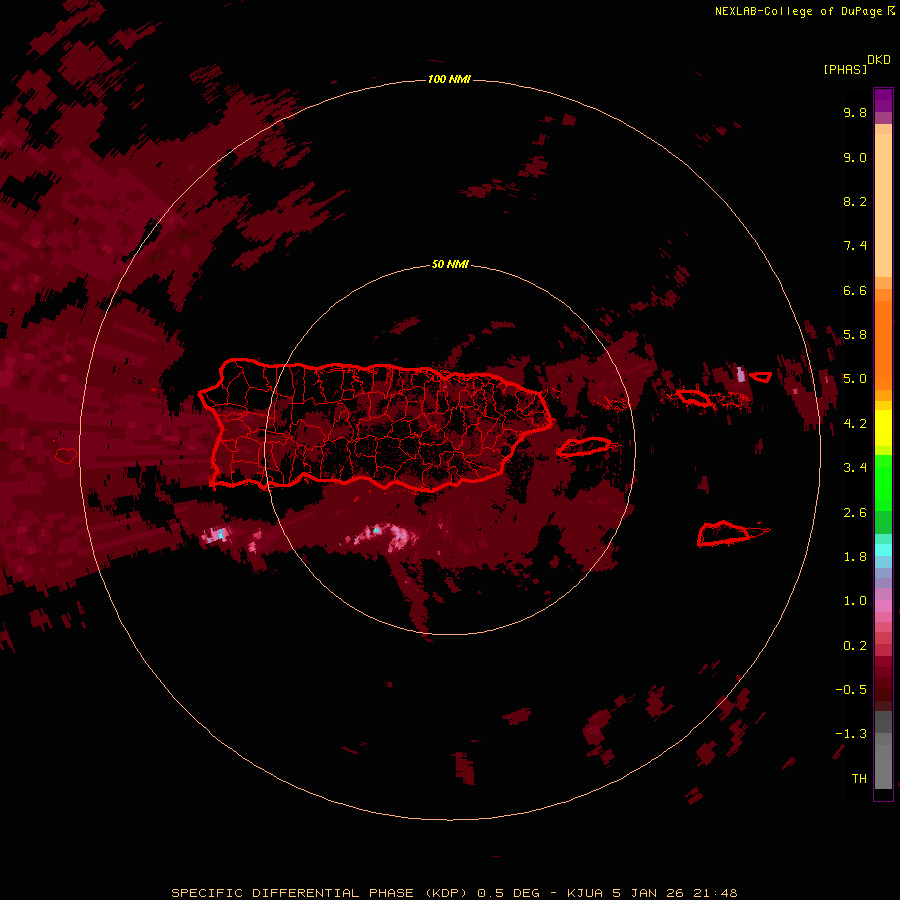
Task: Click the 5.8 value on the color scale
Action: tap(855, 335)
